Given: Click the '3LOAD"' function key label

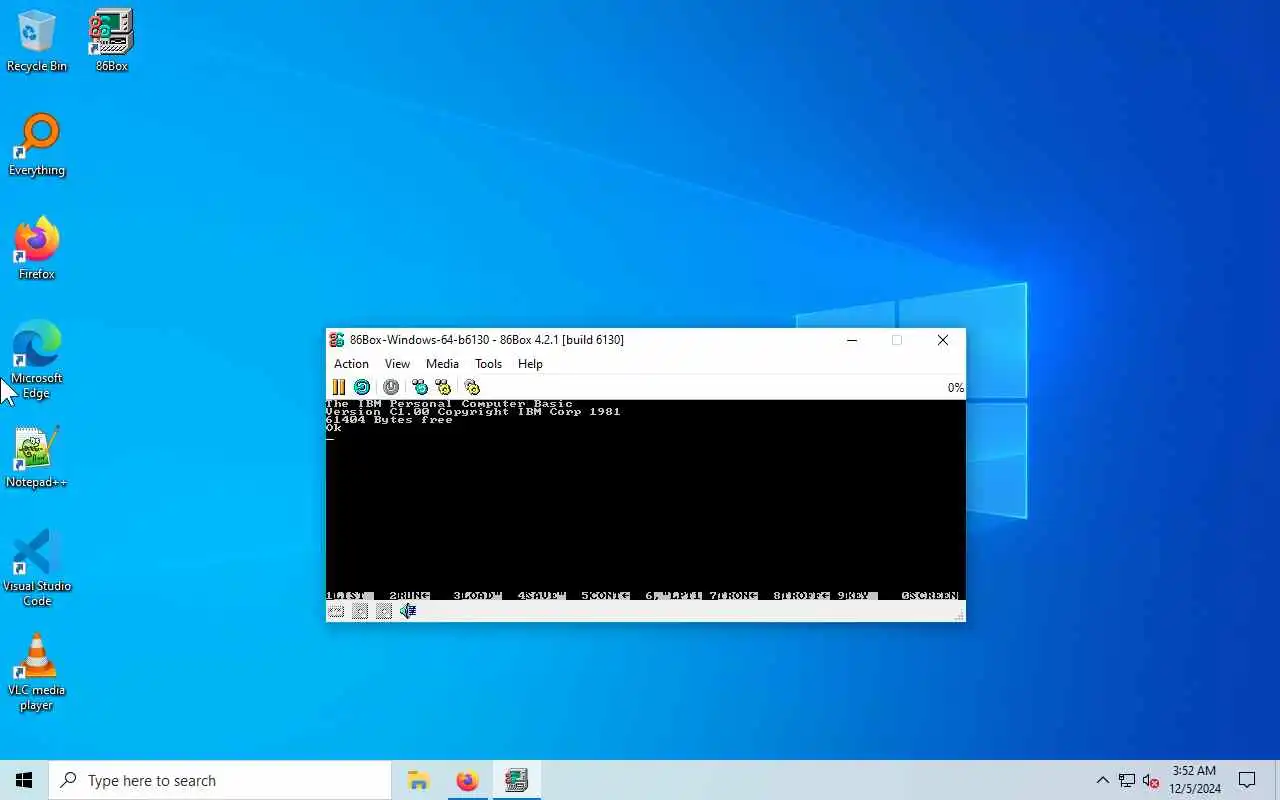Looking at the screenshot, I should click(477, 596).
